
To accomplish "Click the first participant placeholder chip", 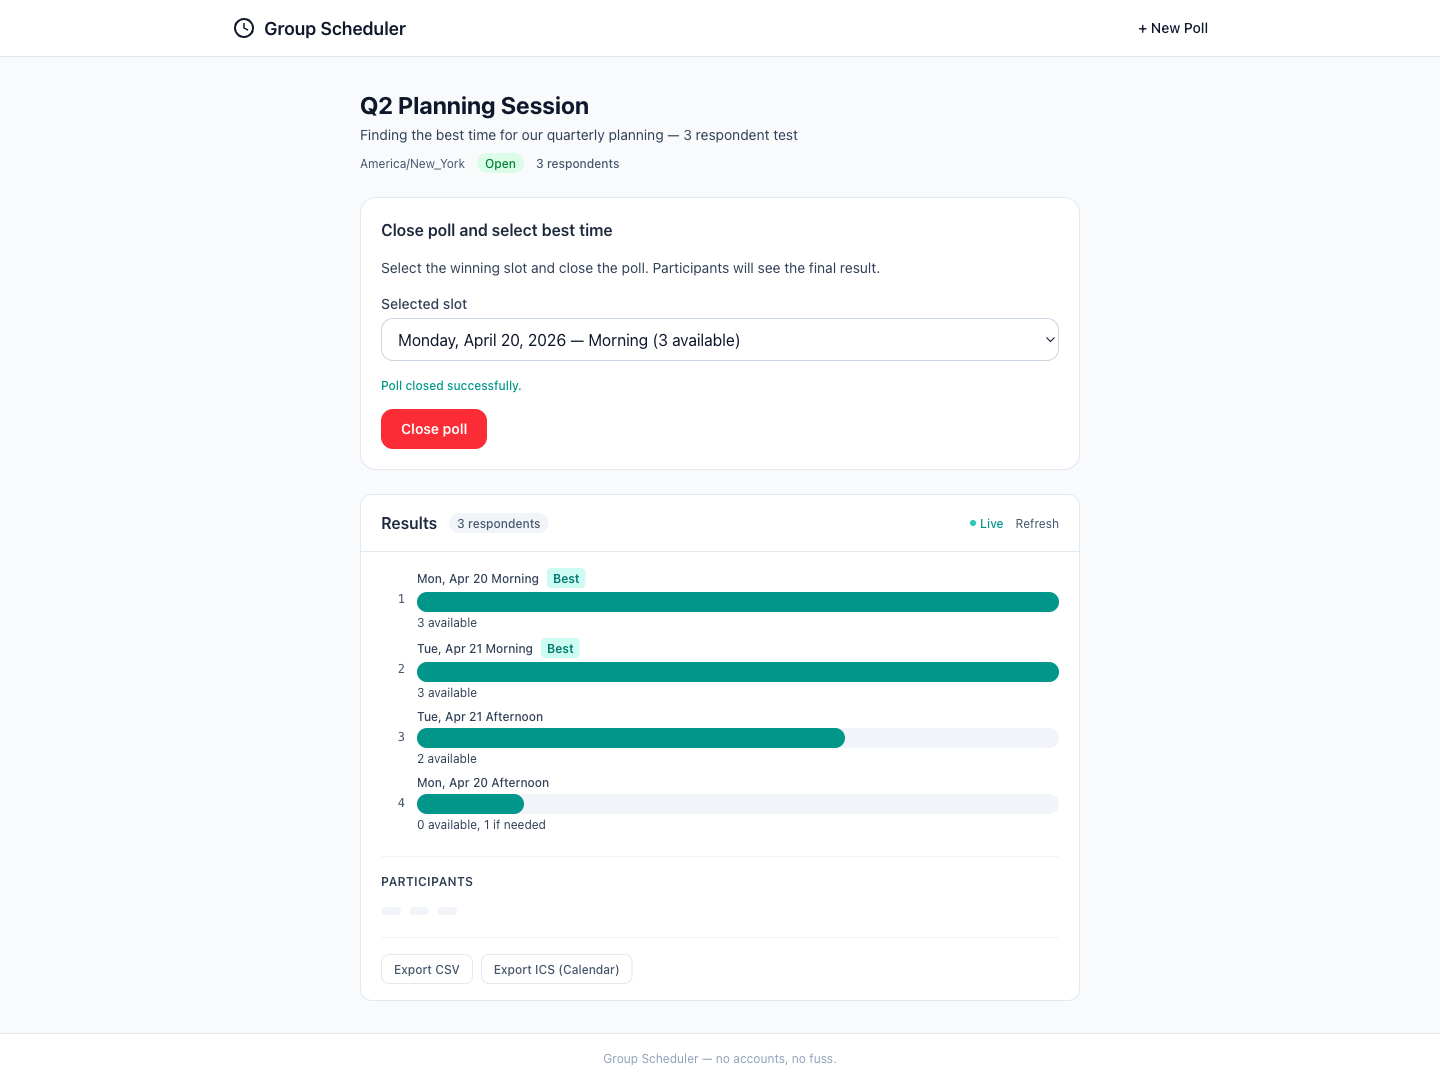I will (391, 911).
